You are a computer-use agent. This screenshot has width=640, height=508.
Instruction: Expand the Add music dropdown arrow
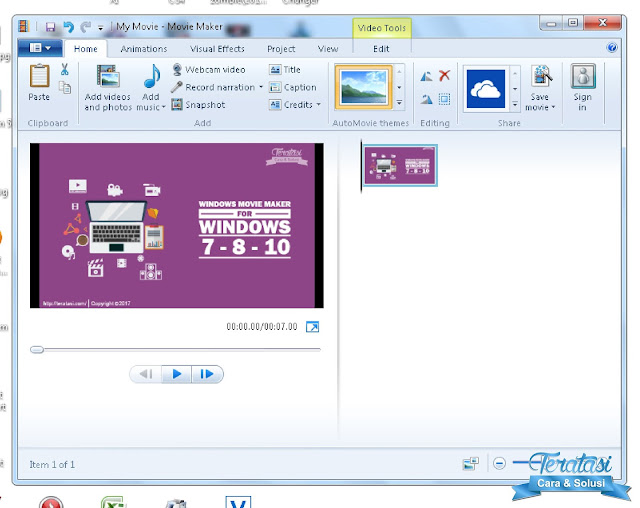tap(164, 107)
